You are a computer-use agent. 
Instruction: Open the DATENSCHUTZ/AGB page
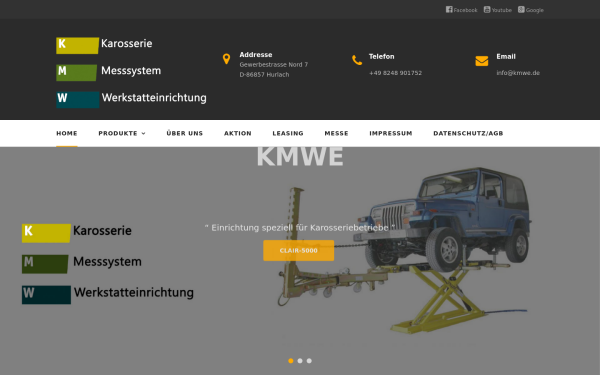click(x=468, y=133)
